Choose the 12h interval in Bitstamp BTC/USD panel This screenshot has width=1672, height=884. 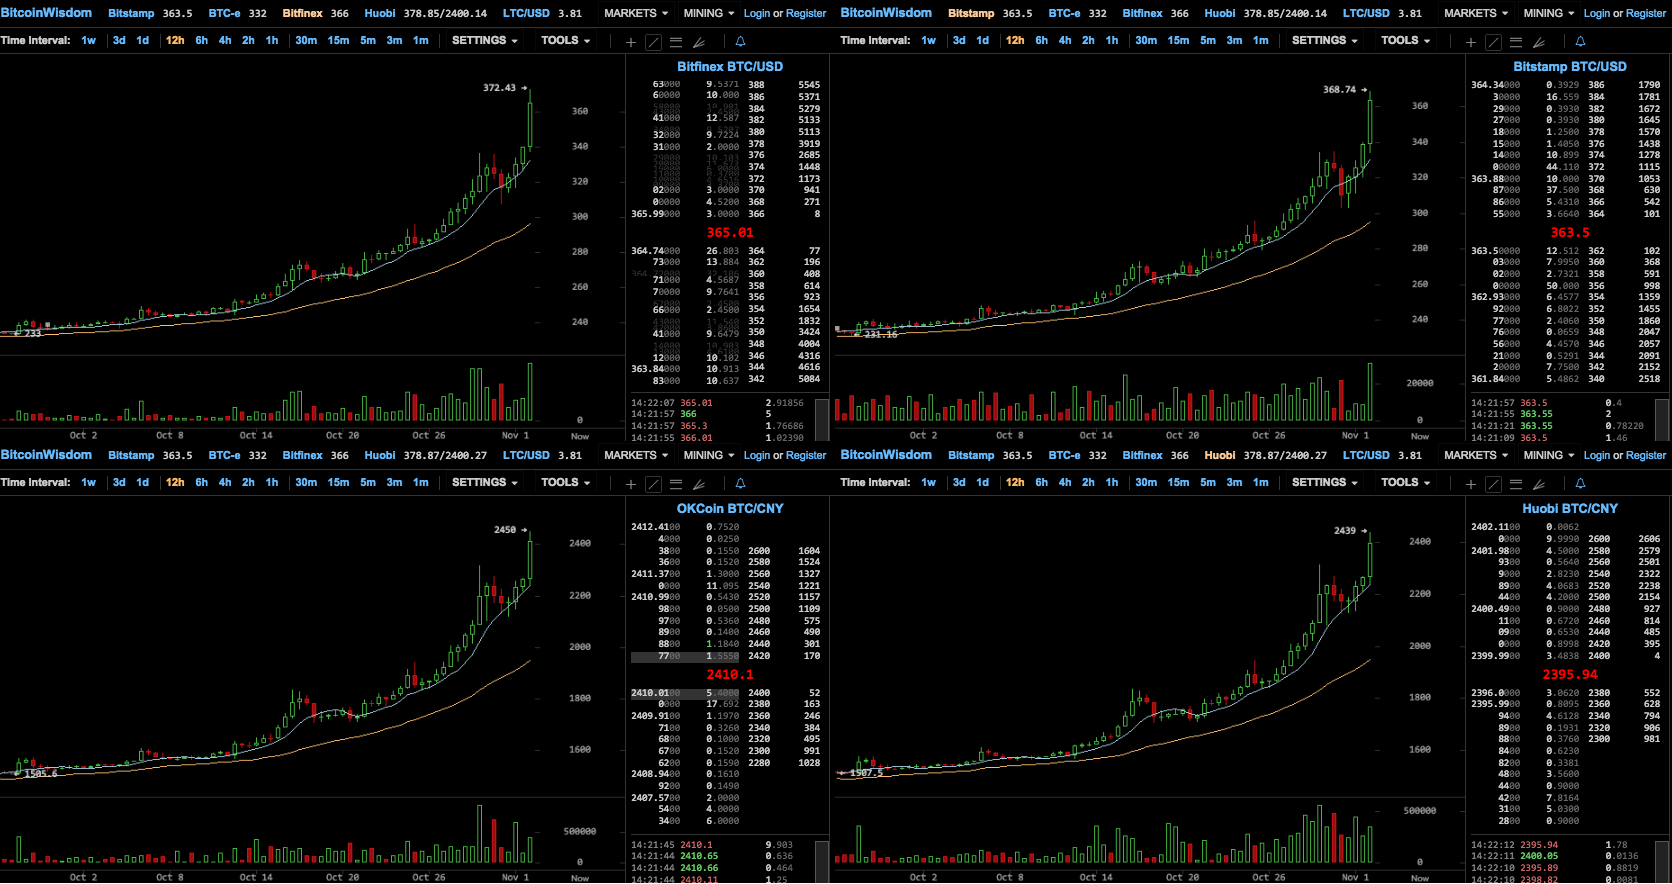click(x=1015, y=41)
